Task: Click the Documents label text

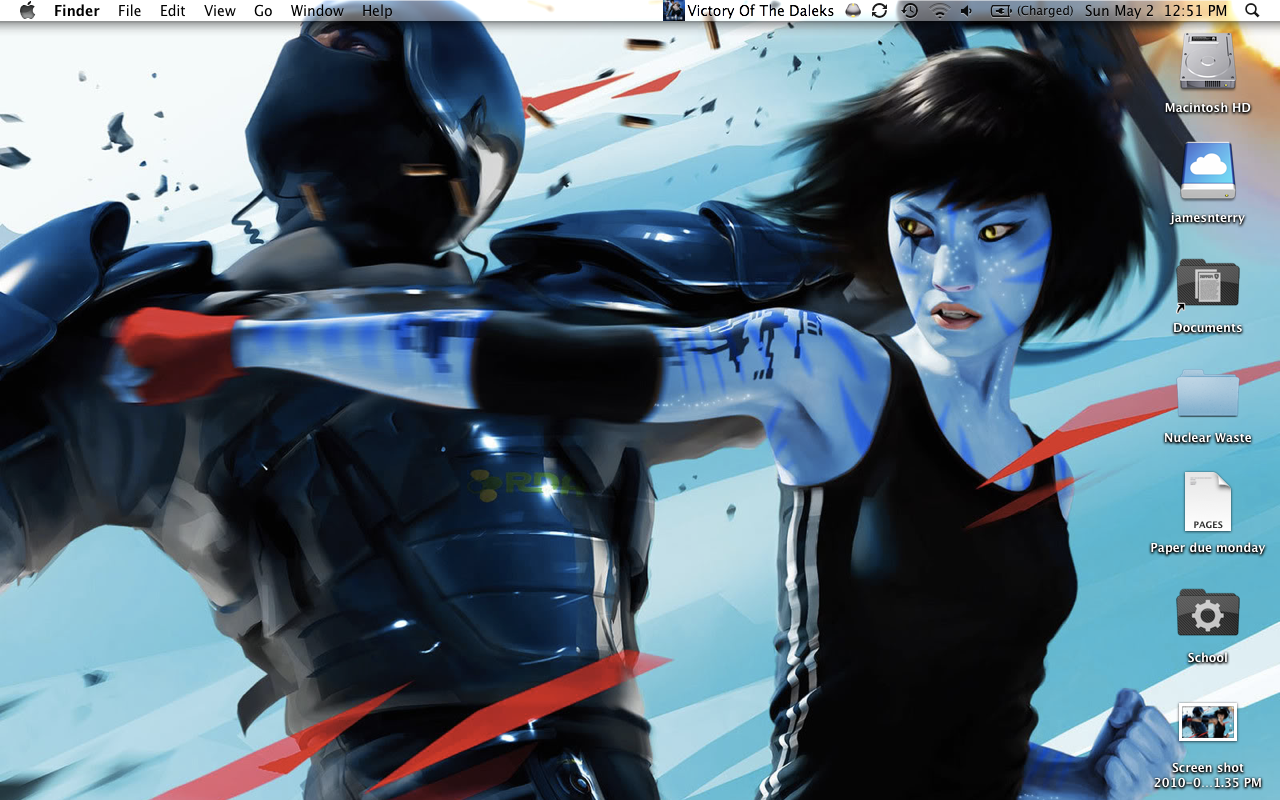Action: (1208, 328)
